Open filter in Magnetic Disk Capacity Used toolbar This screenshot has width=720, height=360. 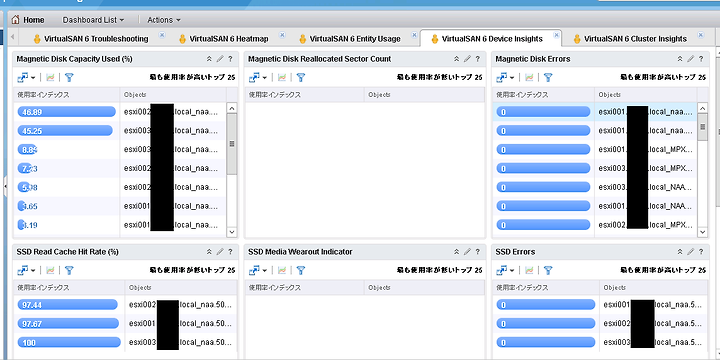pyautogui.click(x=69, y=77)
